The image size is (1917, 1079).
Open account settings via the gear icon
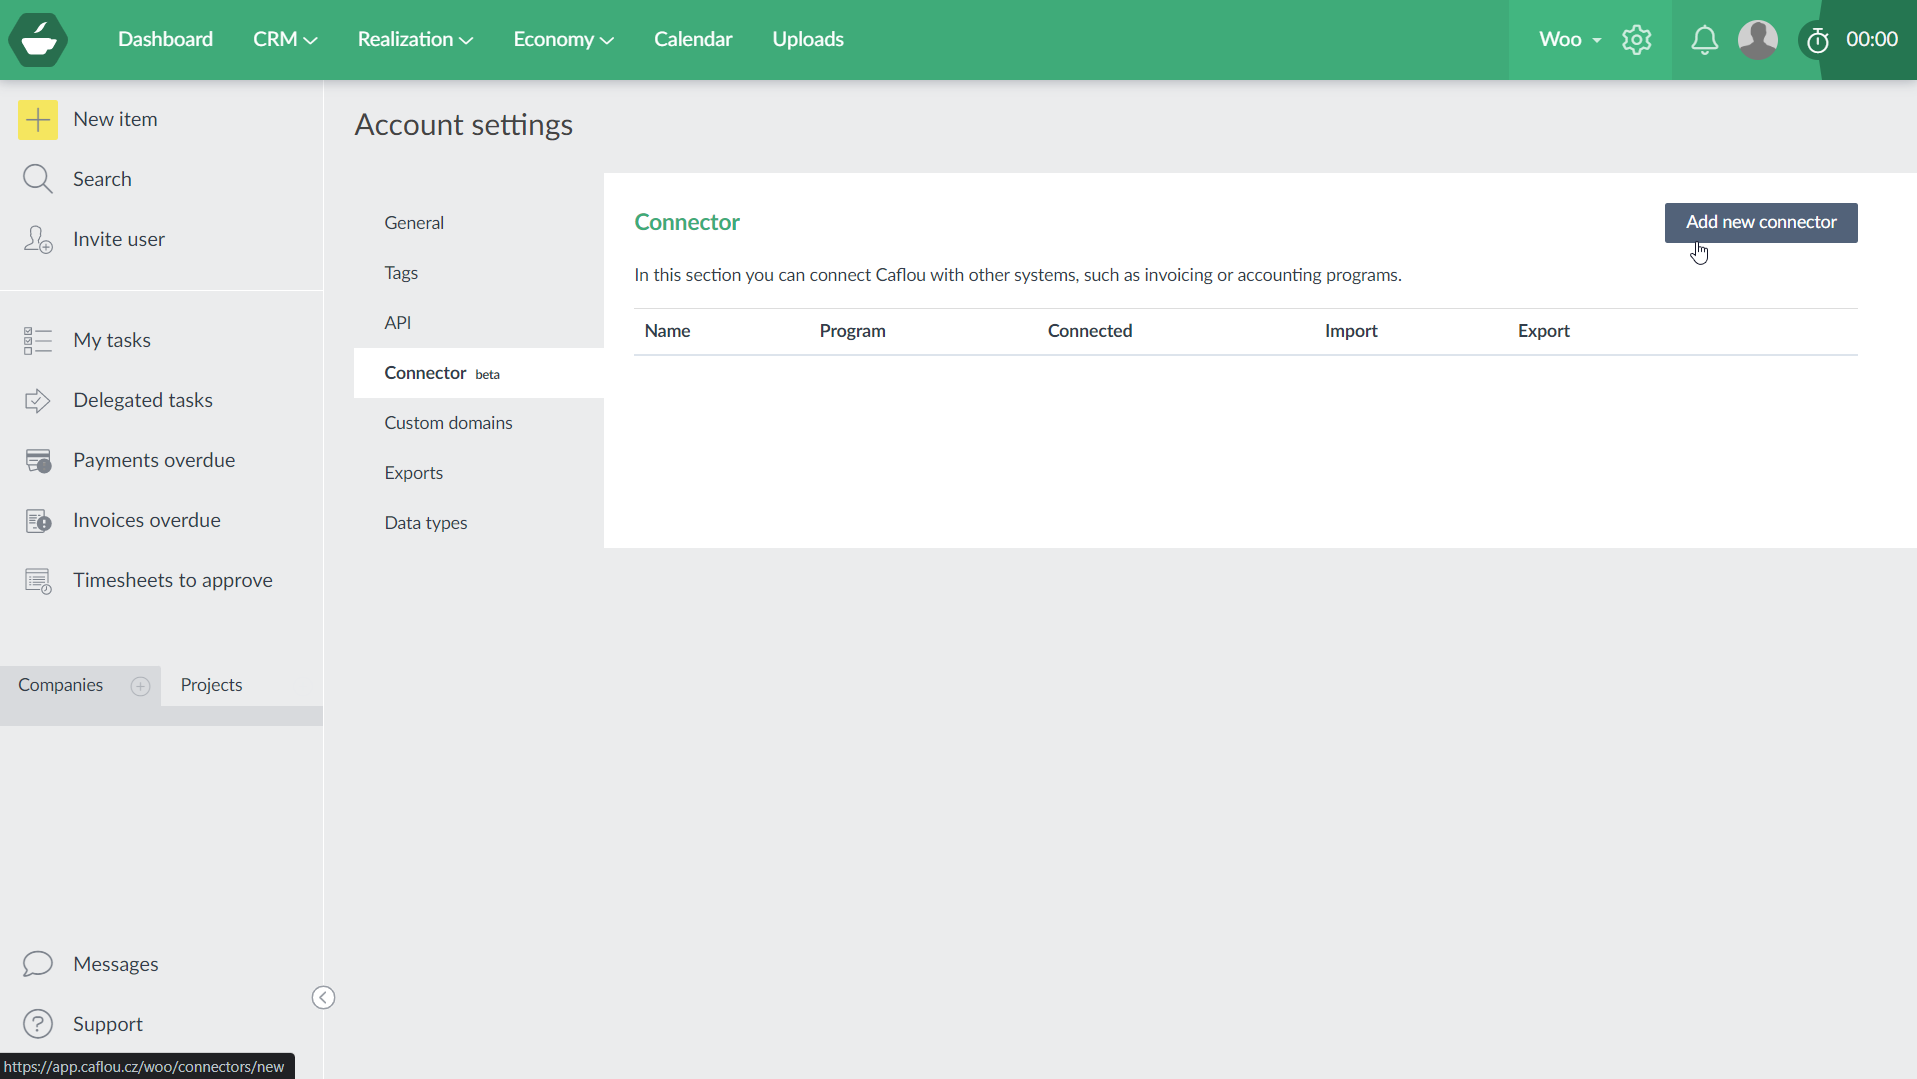coord(1637,40)
